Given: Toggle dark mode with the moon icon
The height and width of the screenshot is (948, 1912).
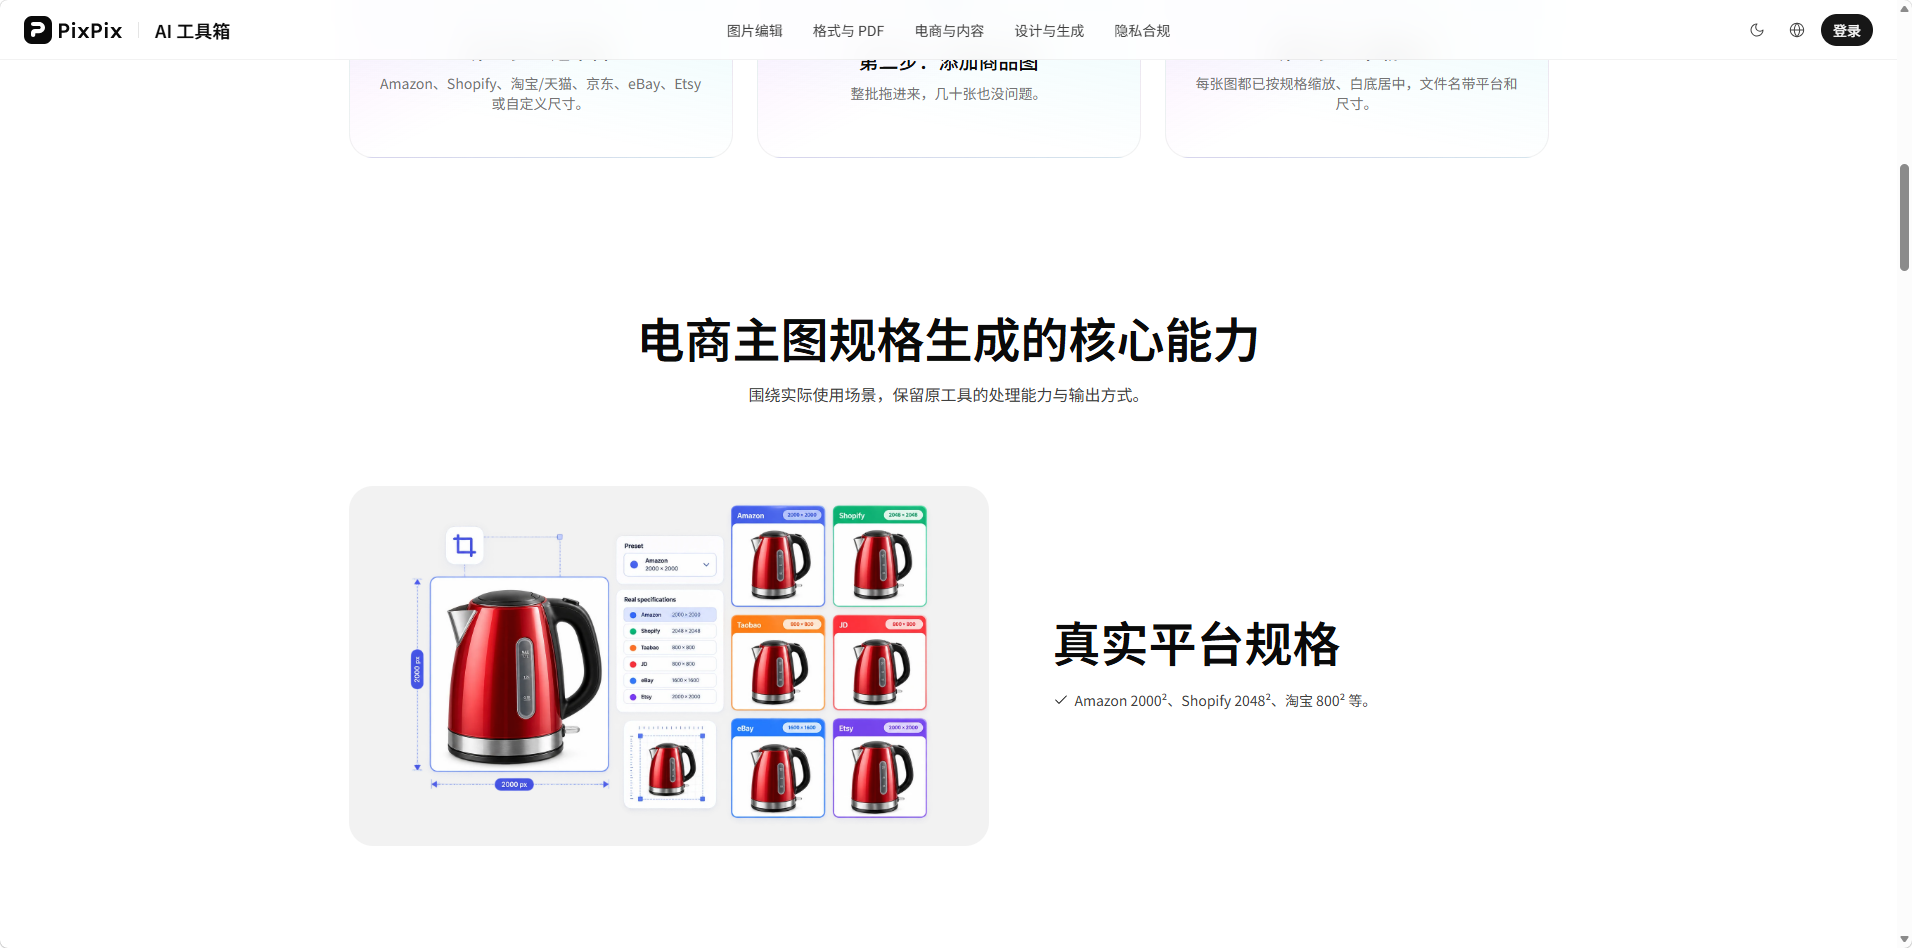Looking at the screenshot, I should click(1757, 30).
